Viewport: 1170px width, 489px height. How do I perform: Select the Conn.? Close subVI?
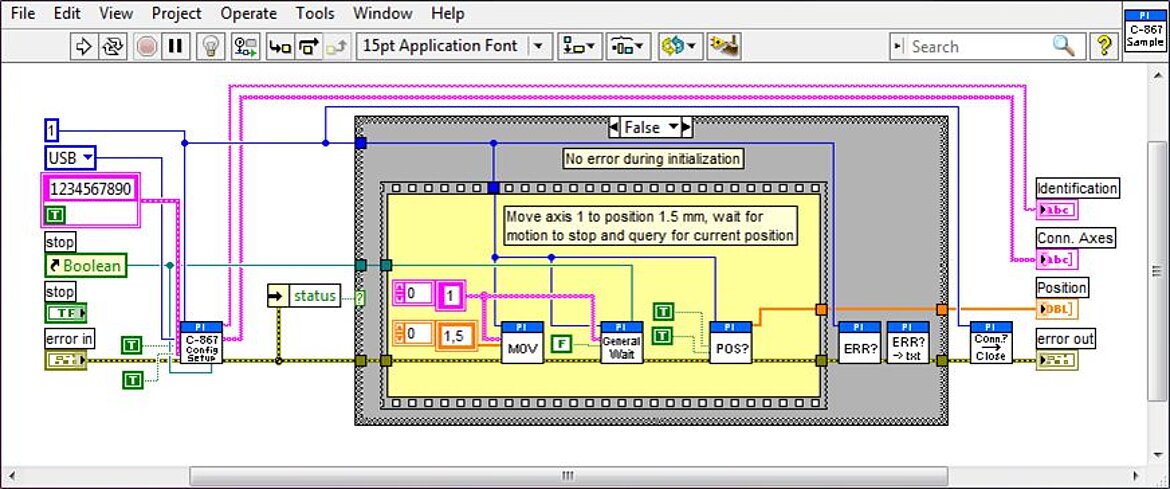click(x=991, y=343)
